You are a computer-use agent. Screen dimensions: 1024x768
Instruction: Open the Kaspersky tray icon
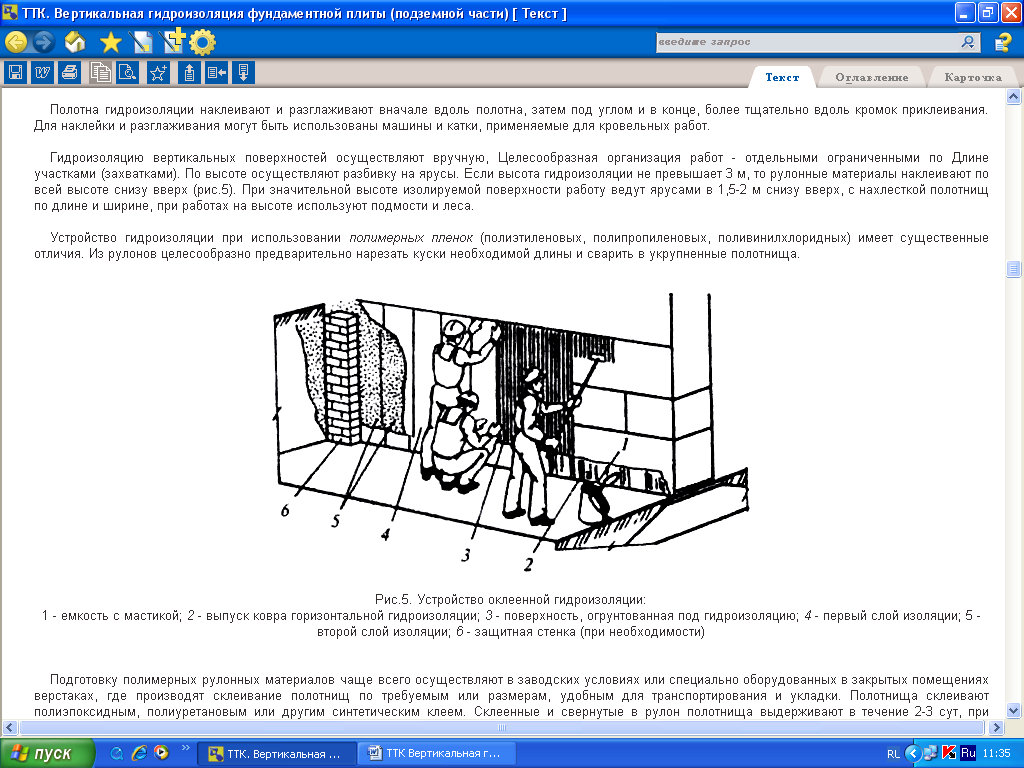(x=948, y=753)
